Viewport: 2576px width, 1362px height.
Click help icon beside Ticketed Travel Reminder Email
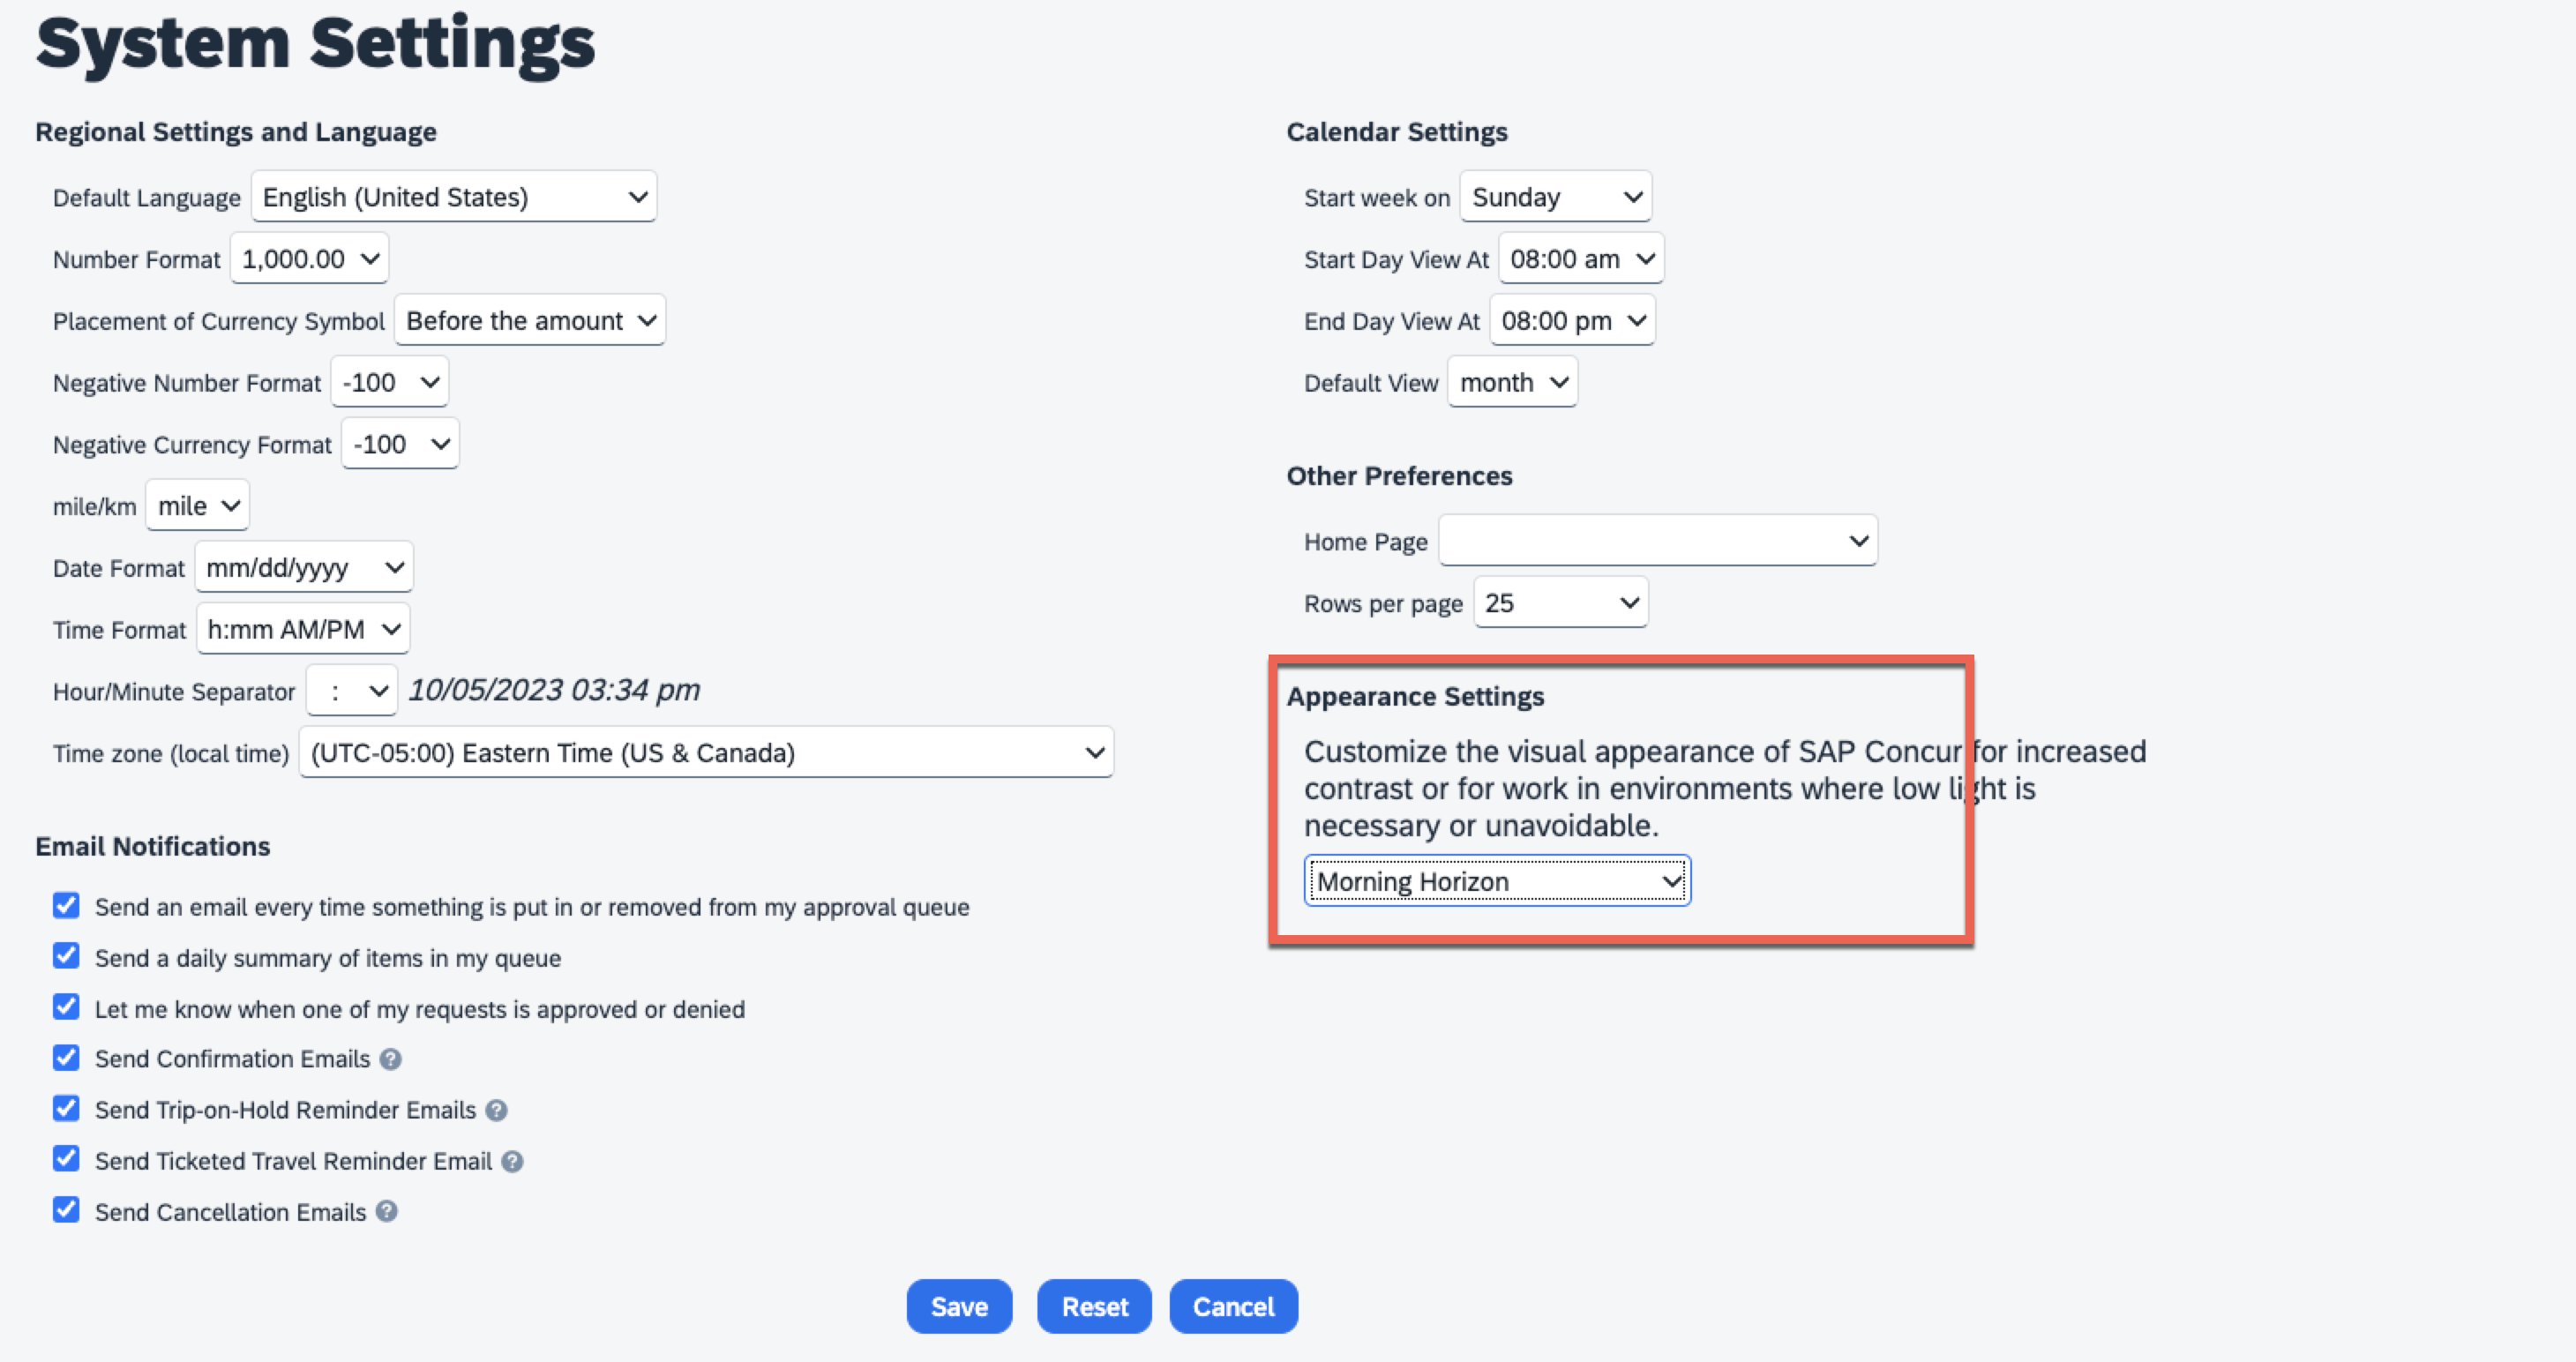pos(512,1161)
